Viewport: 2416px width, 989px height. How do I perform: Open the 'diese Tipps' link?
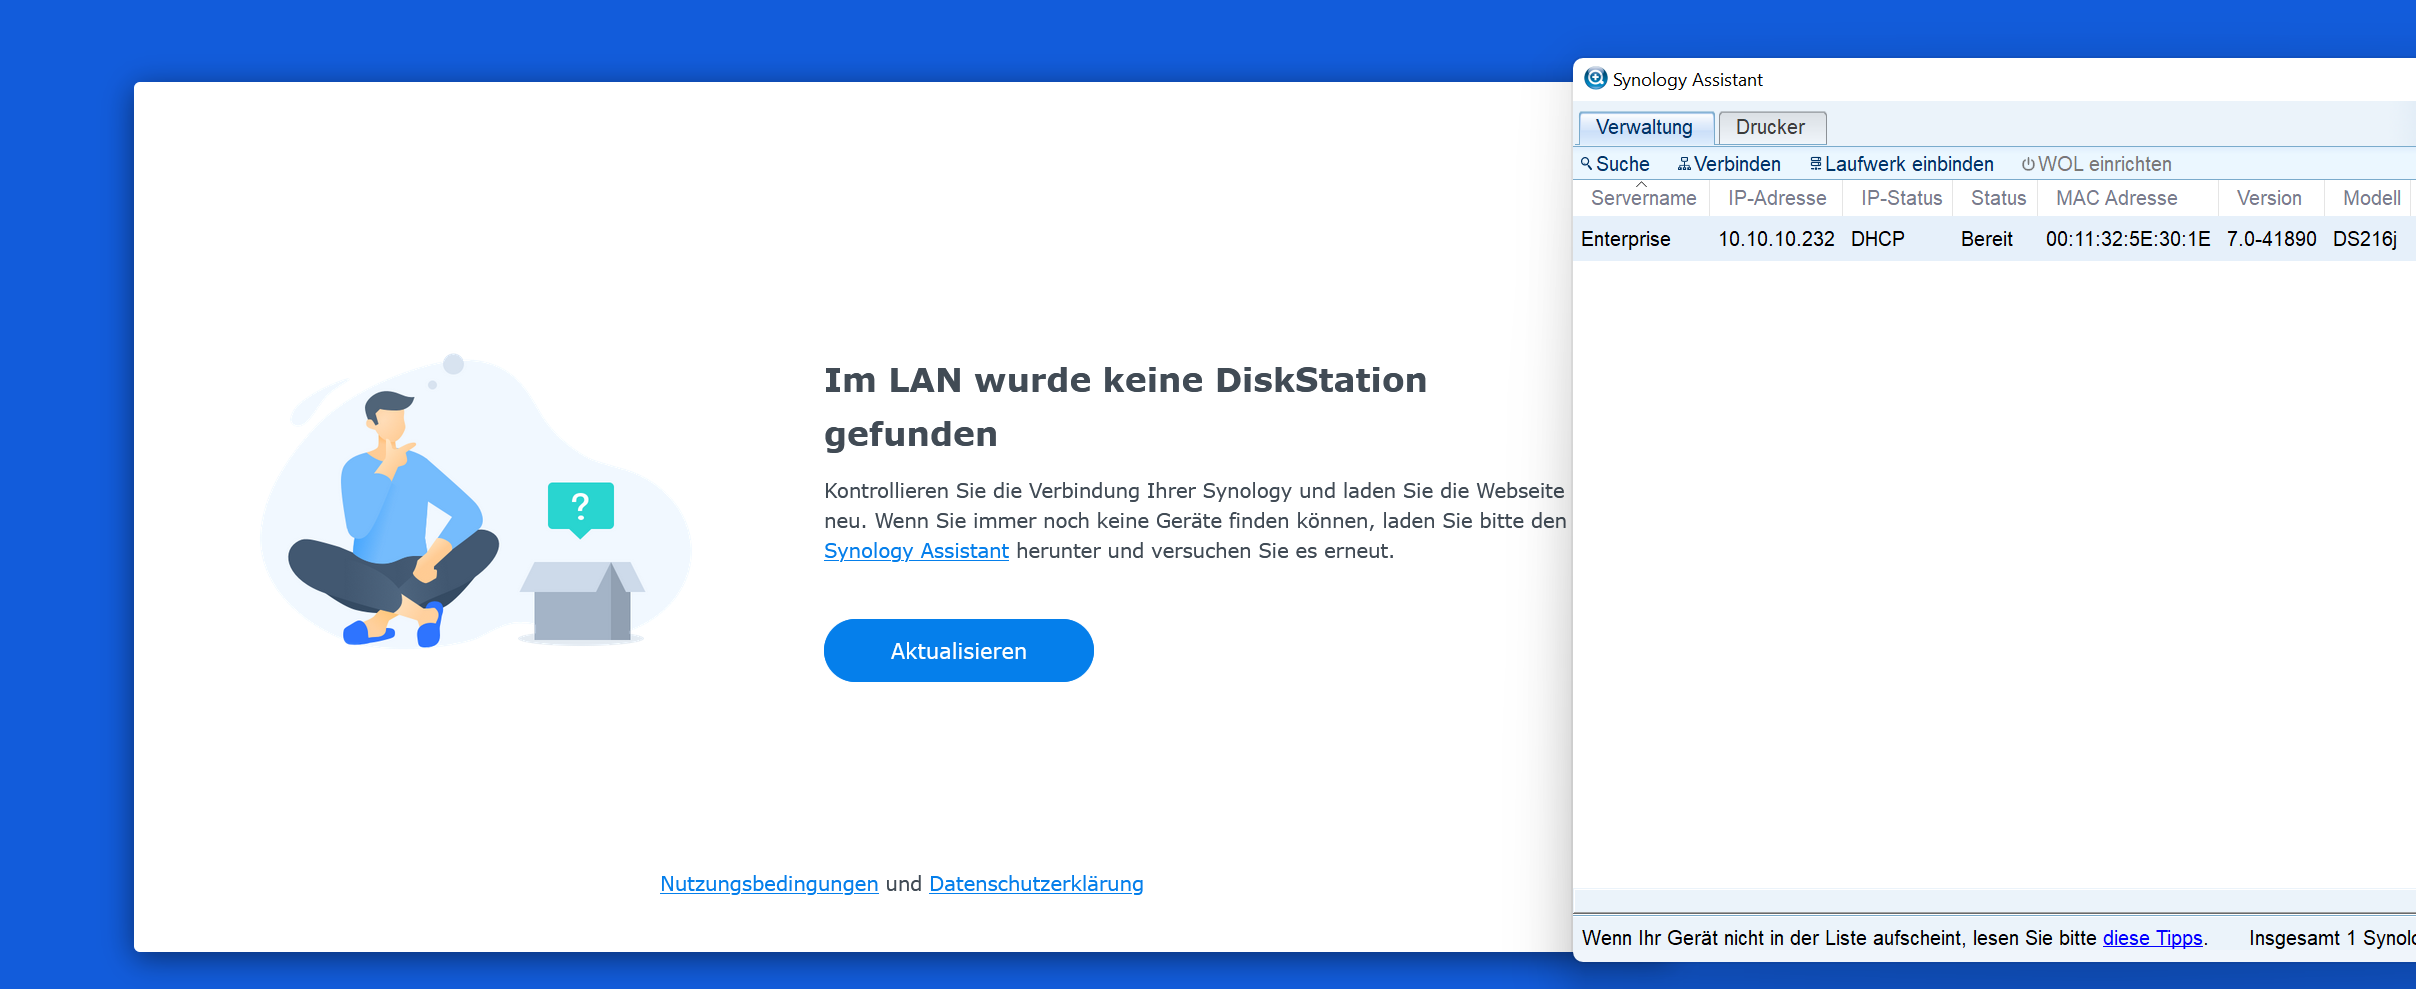(x=2153, y=938)
